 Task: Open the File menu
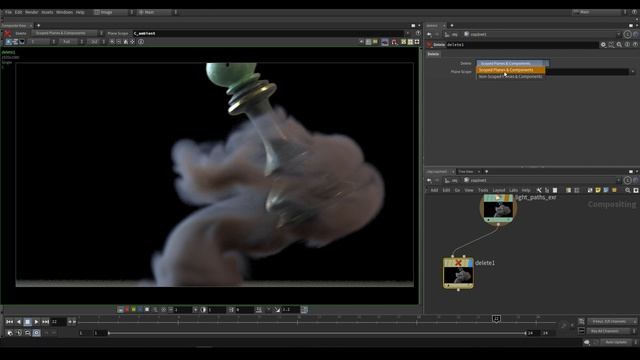pyautogui.click(x=8, y=12)
